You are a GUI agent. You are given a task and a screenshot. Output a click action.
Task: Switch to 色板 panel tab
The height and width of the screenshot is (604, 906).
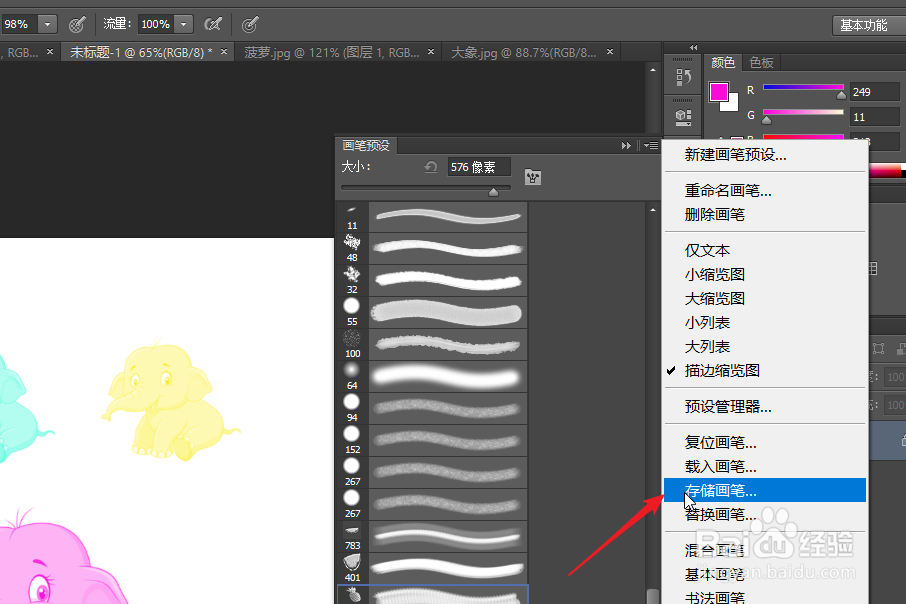point(761,62)
